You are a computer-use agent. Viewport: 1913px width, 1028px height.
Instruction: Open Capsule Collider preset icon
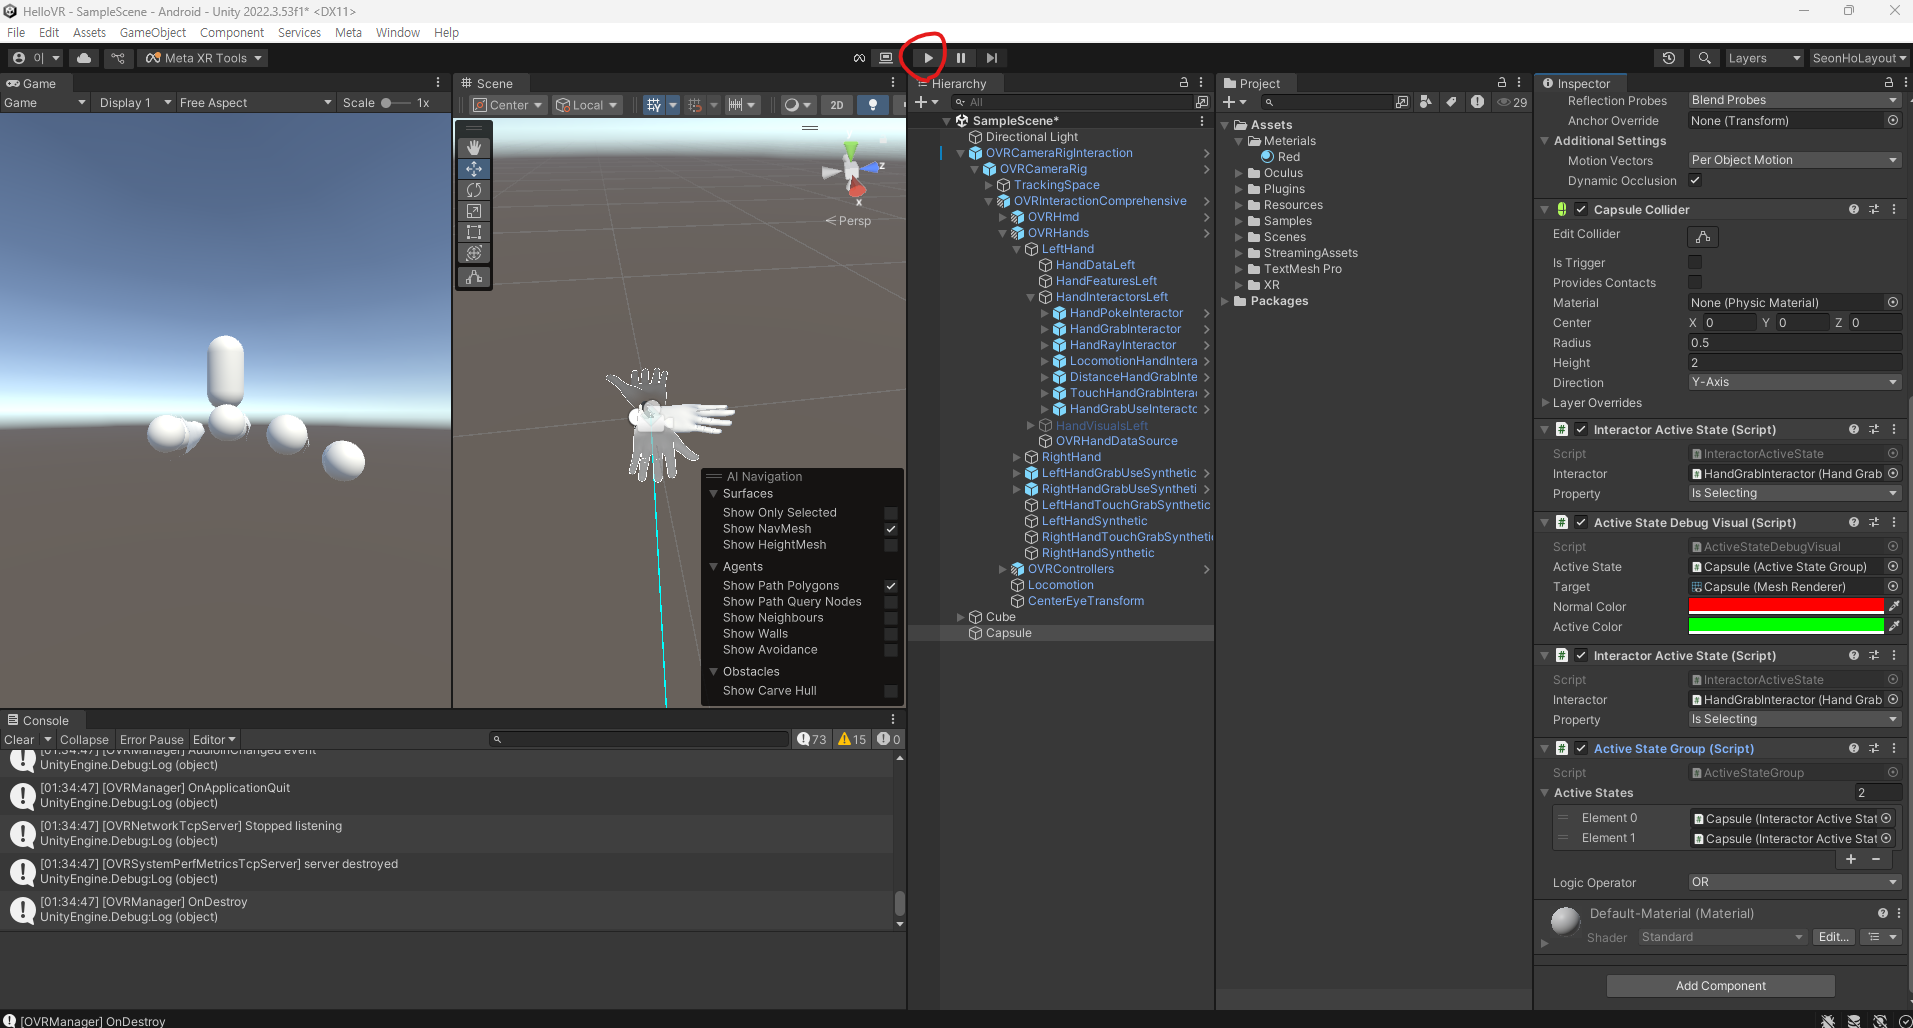[x=1874, y=209]
